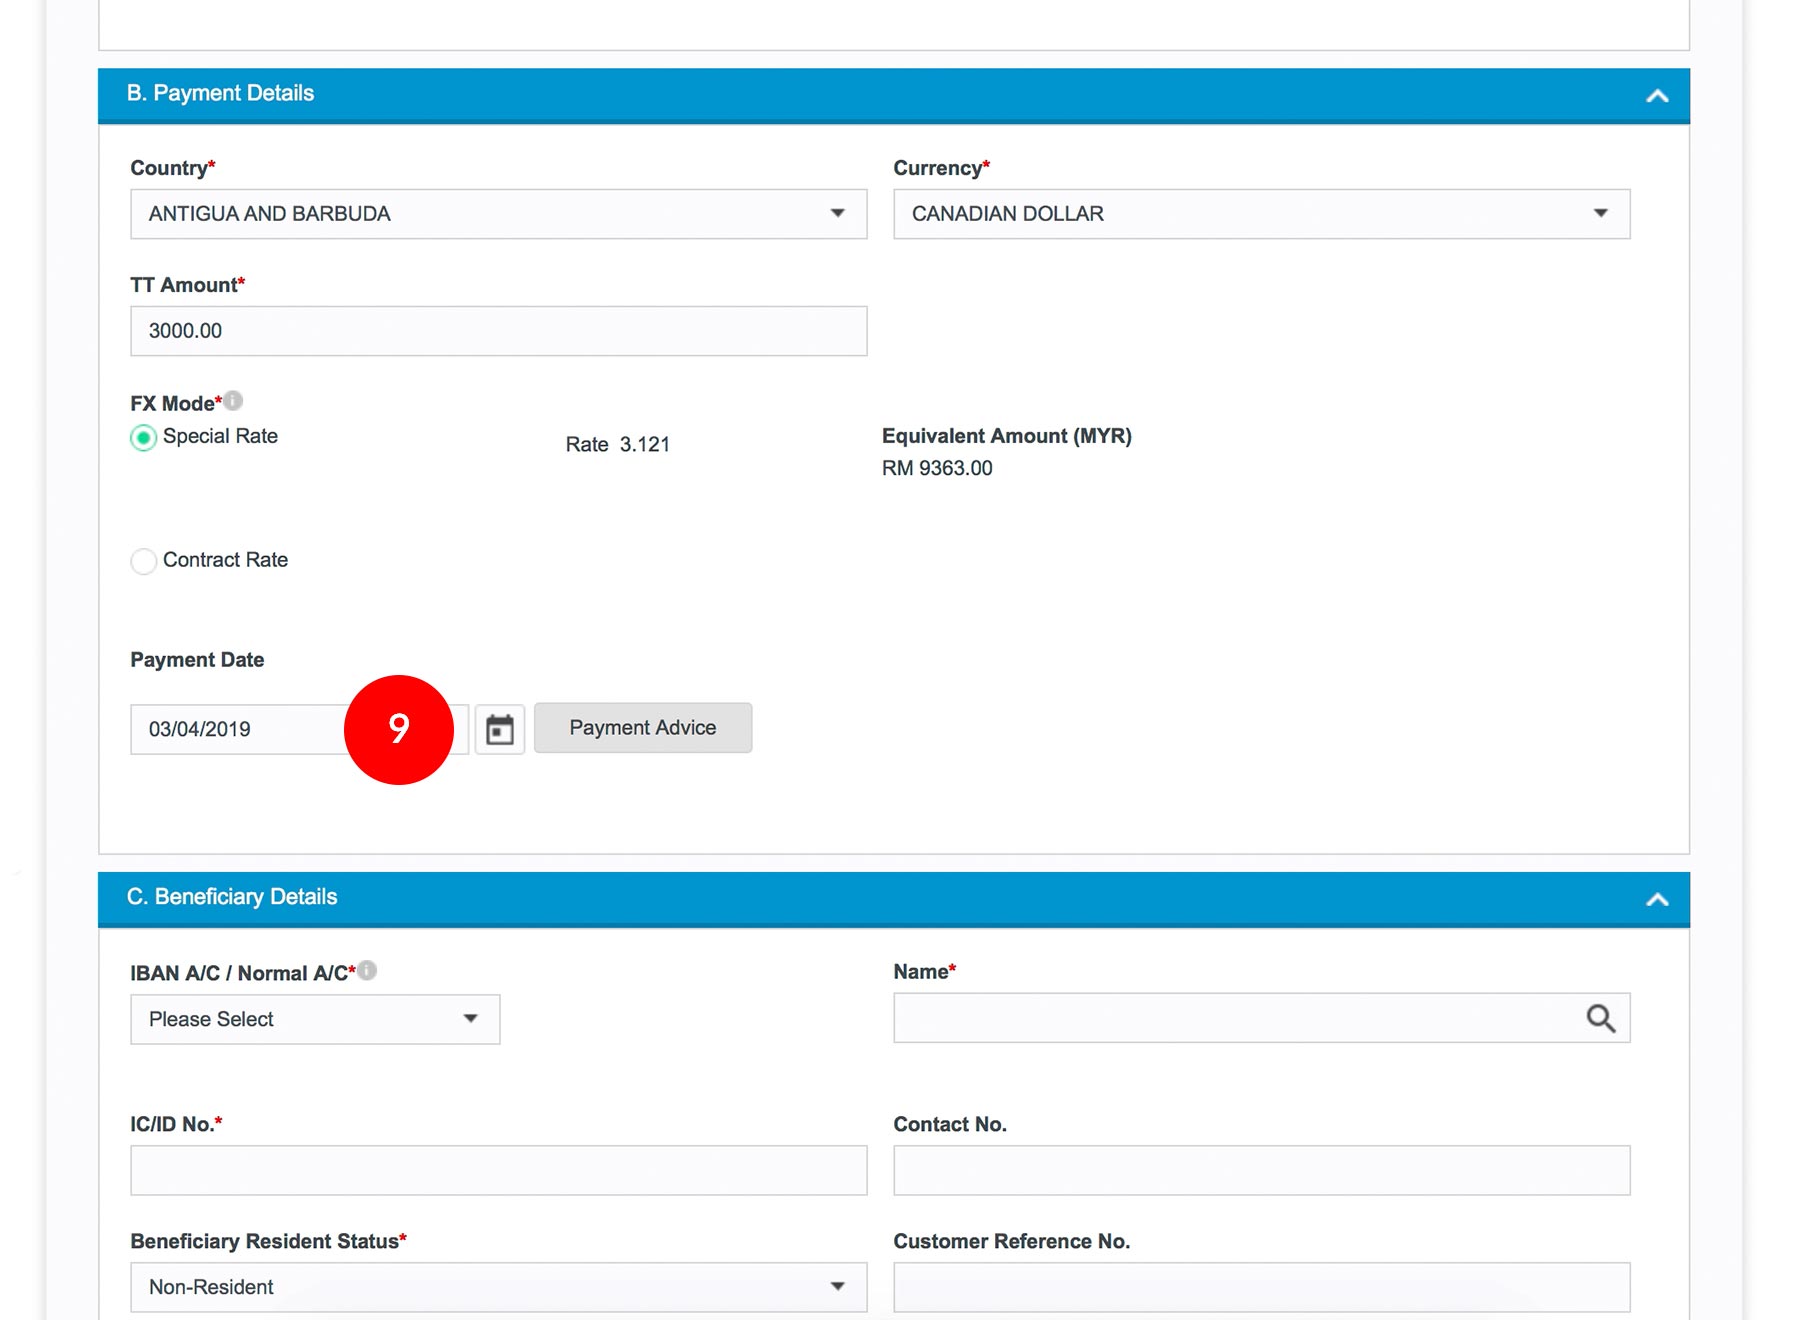The height and width of the screenshot is (1320, 1800).
Task: Open the Payment Date calendar picker
Action: 499,729
